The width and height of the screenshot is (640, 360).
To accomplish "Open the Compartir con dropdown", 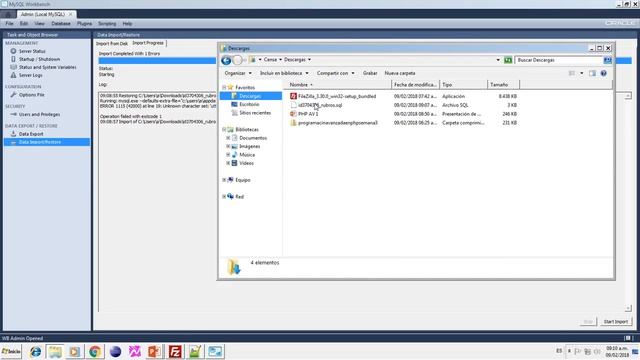I will tap(336, 73).
